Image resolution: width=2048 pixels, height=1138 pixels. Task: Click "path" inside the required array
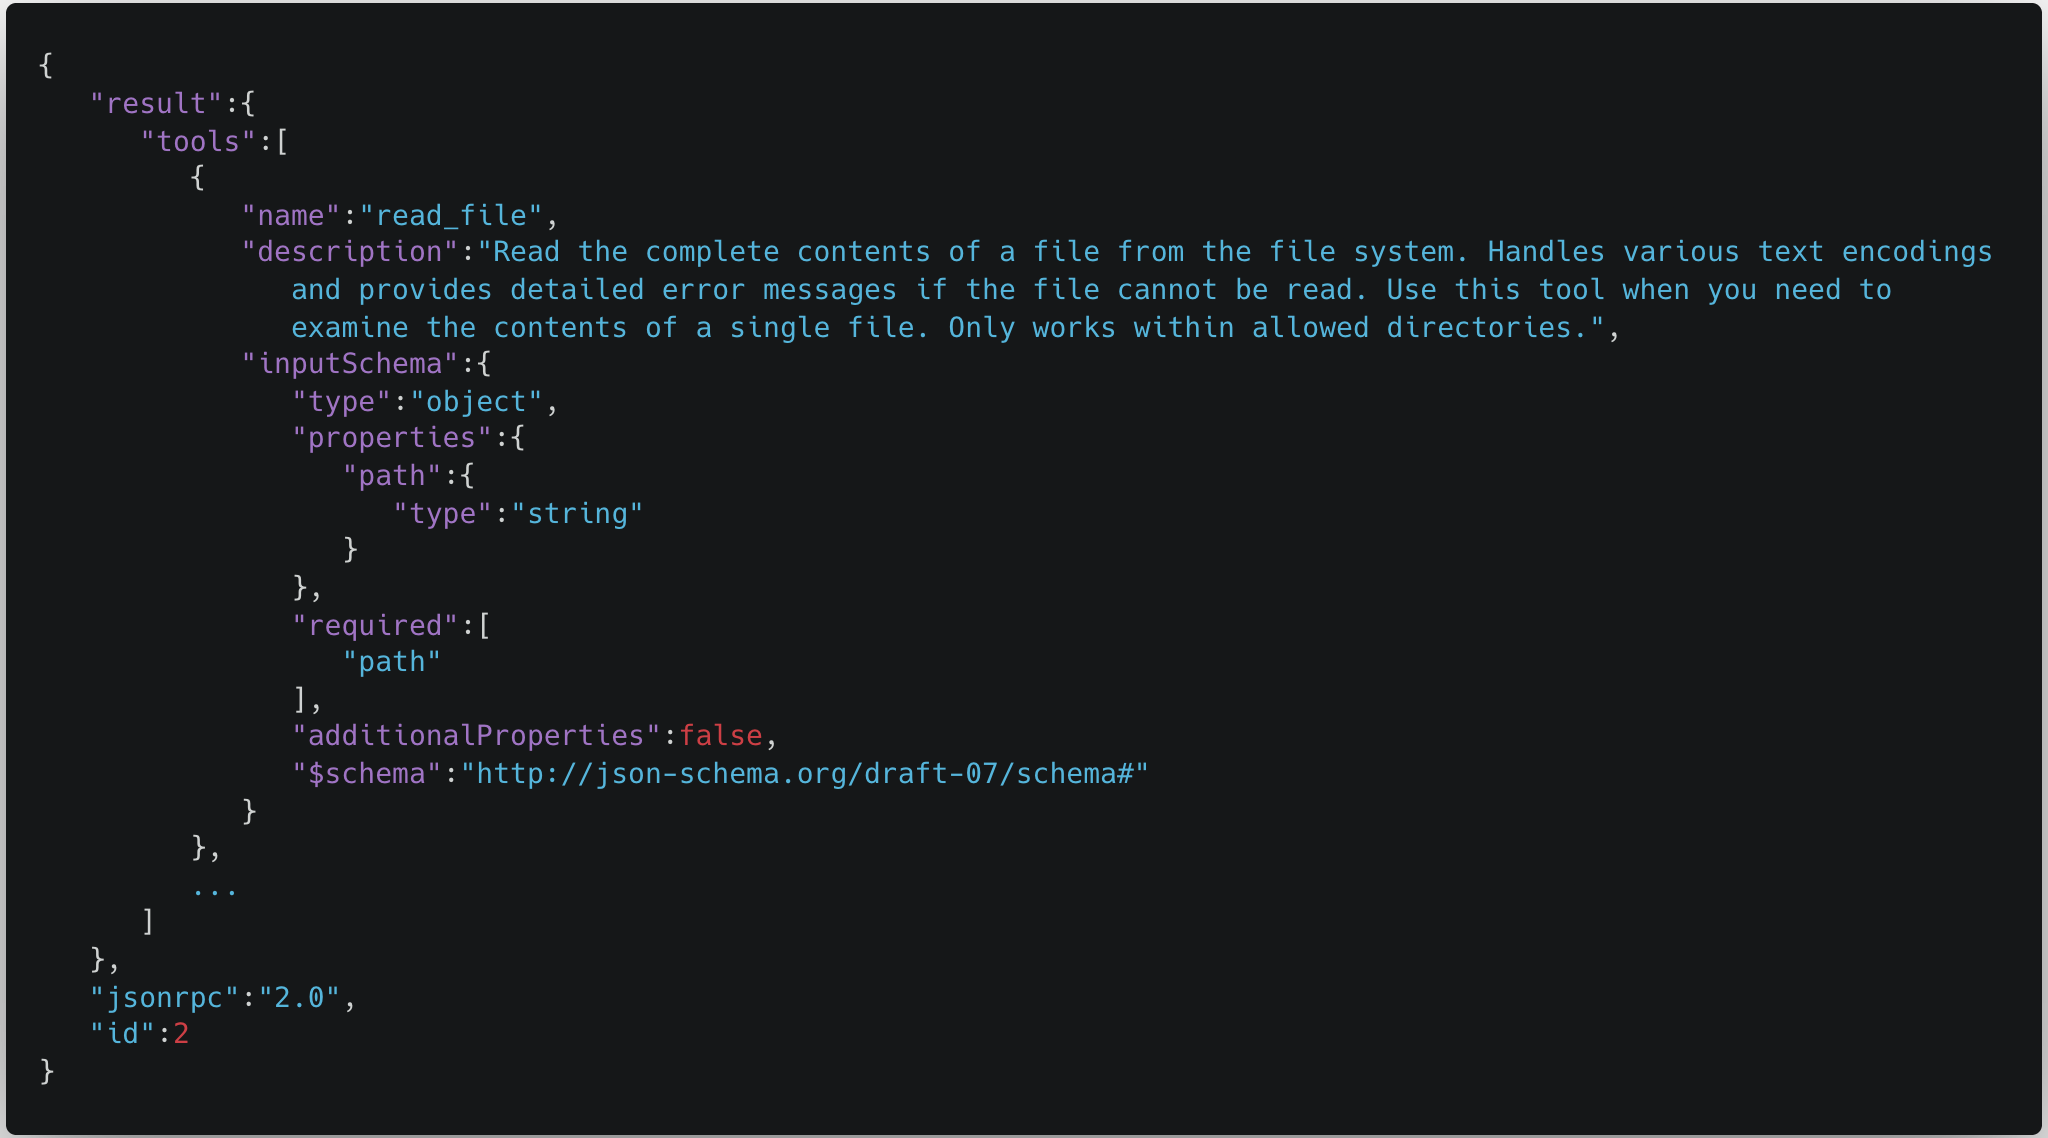392,662
